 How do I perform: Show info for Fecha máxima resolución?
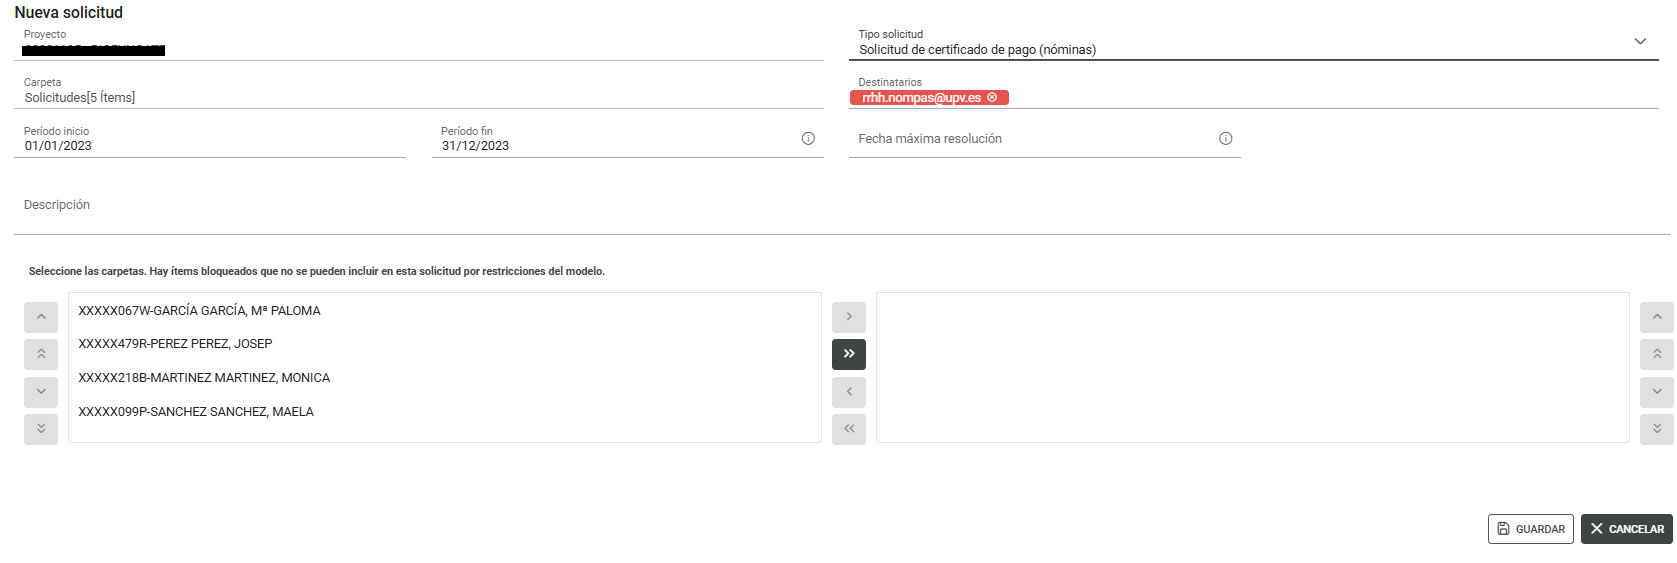(1225, 139)
